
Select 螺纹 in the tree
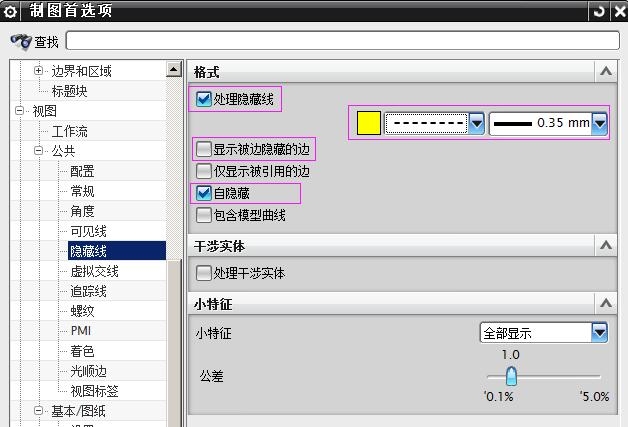82,311
